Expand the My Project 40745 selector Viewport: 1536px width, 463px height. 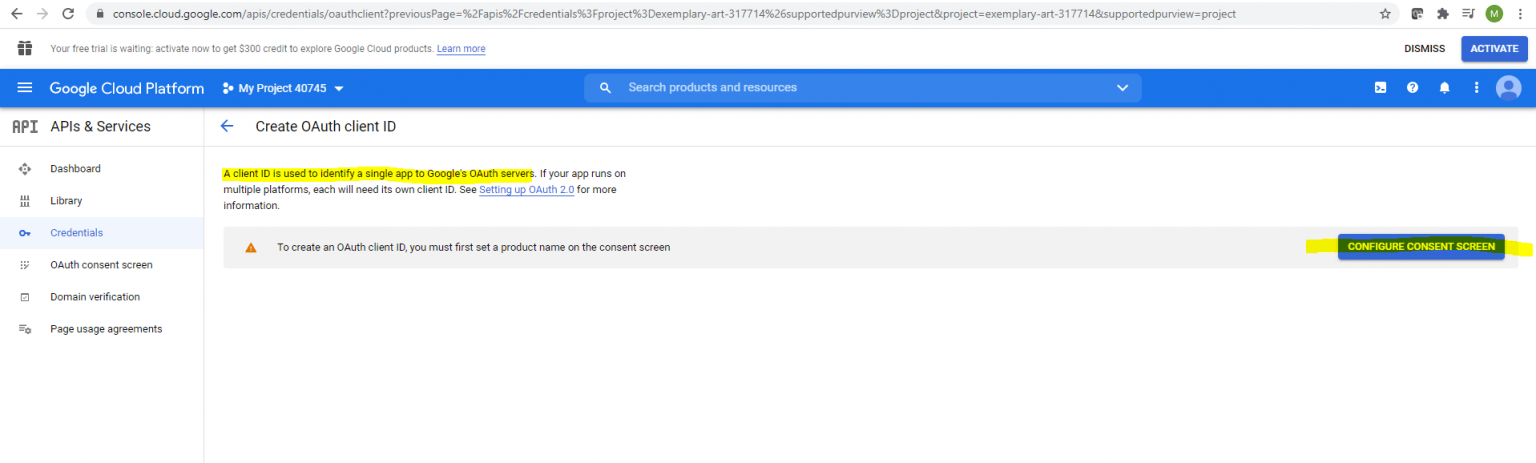pyautogui.click(x=284, y=88)
